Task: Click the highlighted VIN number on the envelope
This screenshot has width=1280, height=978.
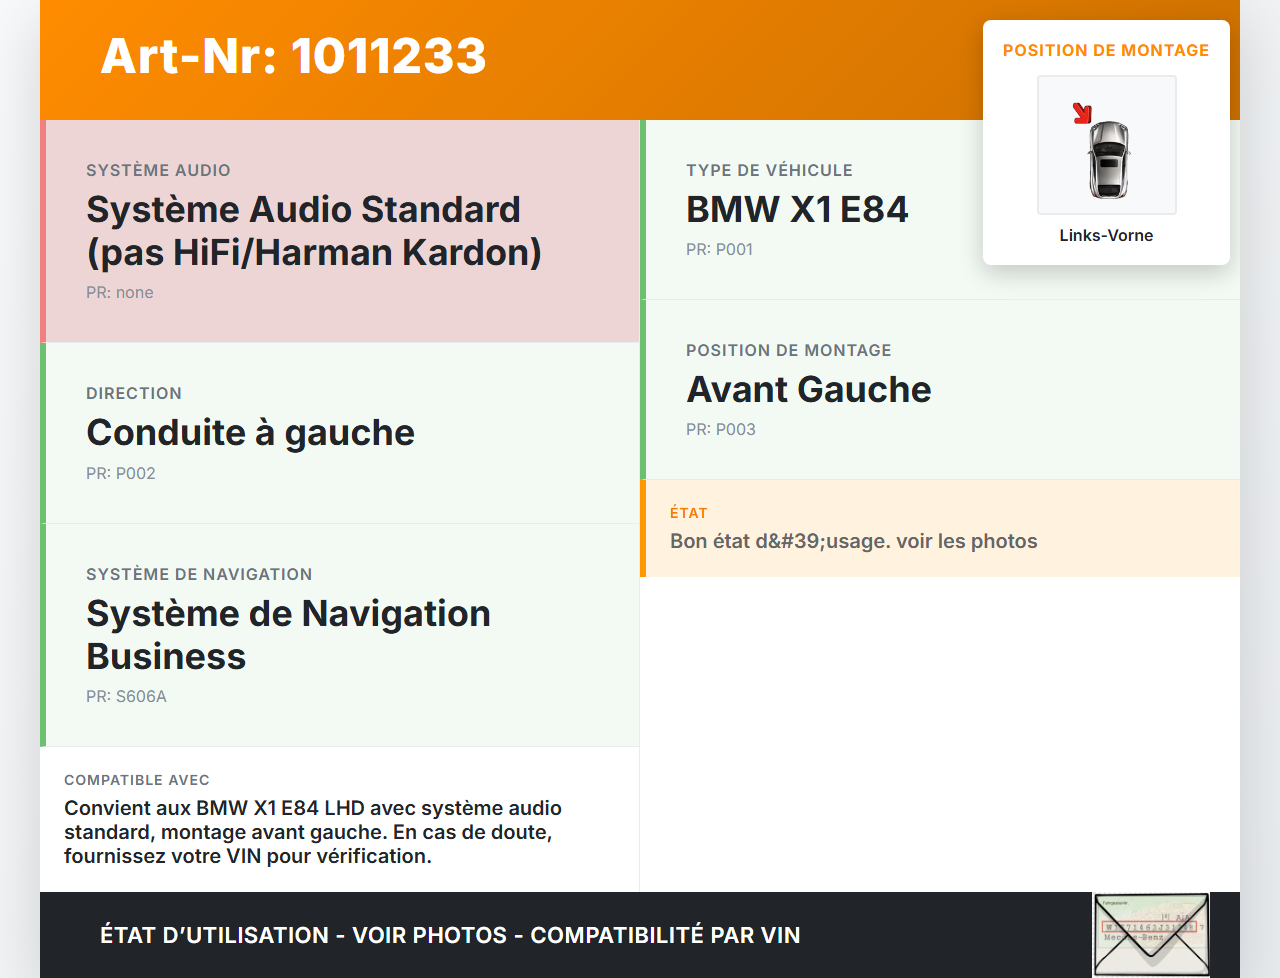Action: tap(1149, 926)
